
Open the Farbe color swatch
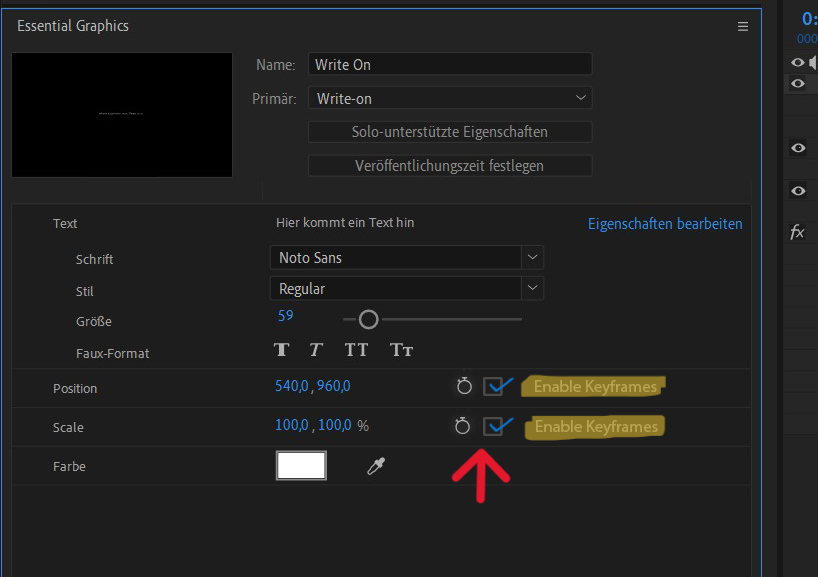click(301, 465)
